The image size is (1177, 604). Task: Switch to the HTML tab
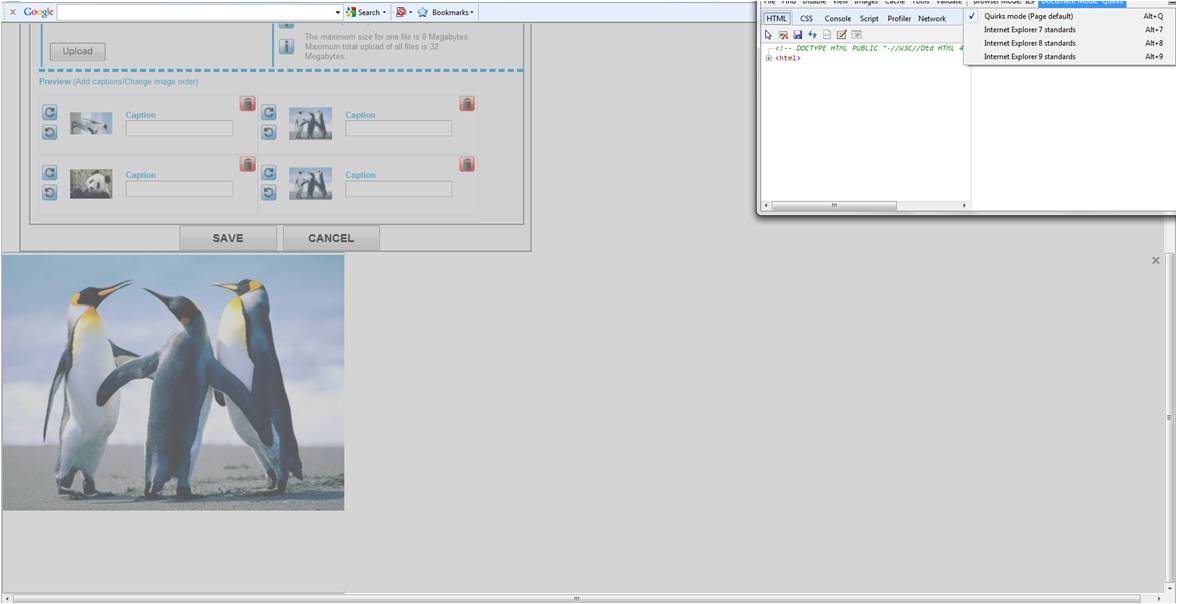tap(776, 18)
